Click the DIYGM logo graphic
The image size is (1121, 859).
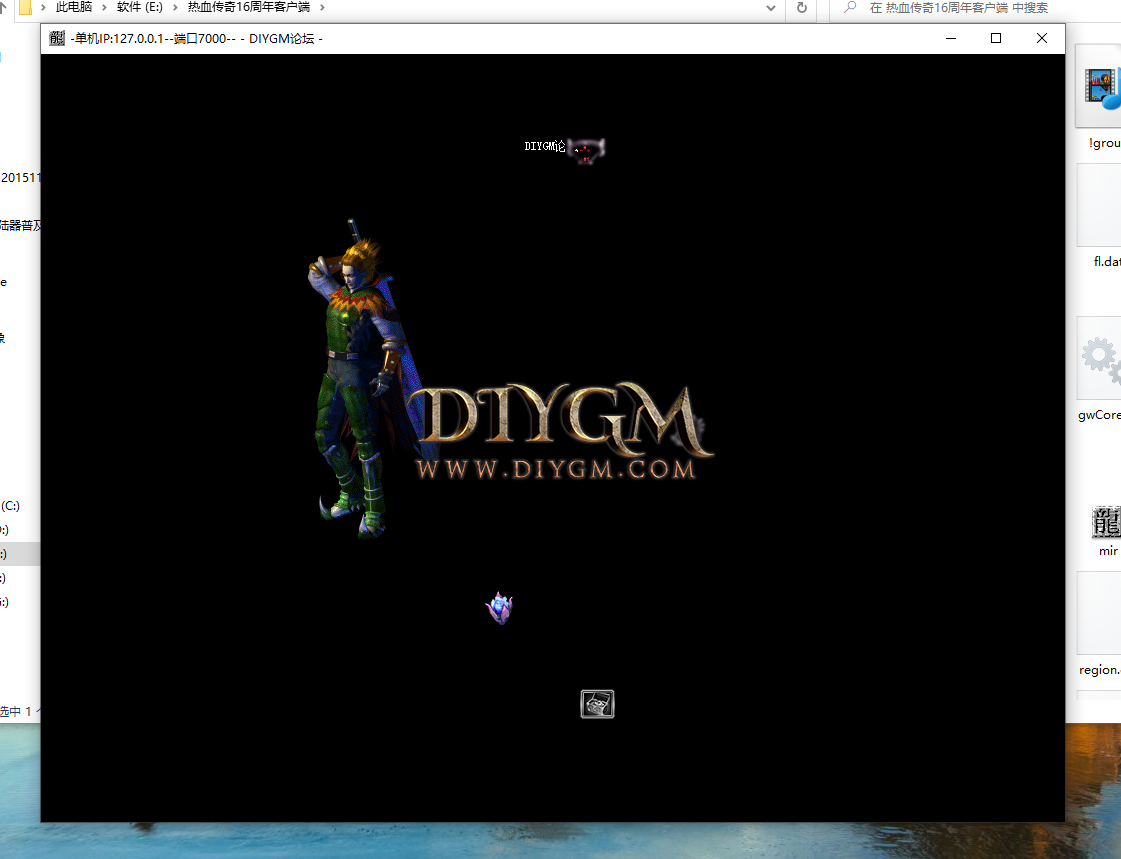(561, 422)
